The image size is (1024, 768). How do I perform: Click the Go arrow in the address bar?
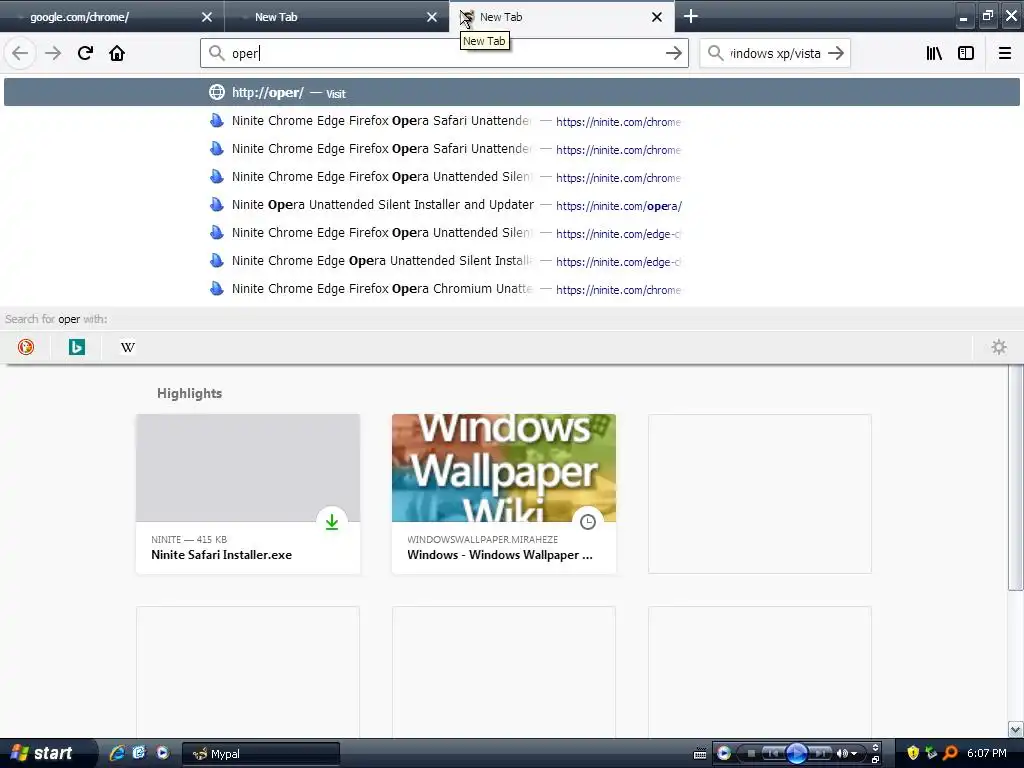coord(674,53)
